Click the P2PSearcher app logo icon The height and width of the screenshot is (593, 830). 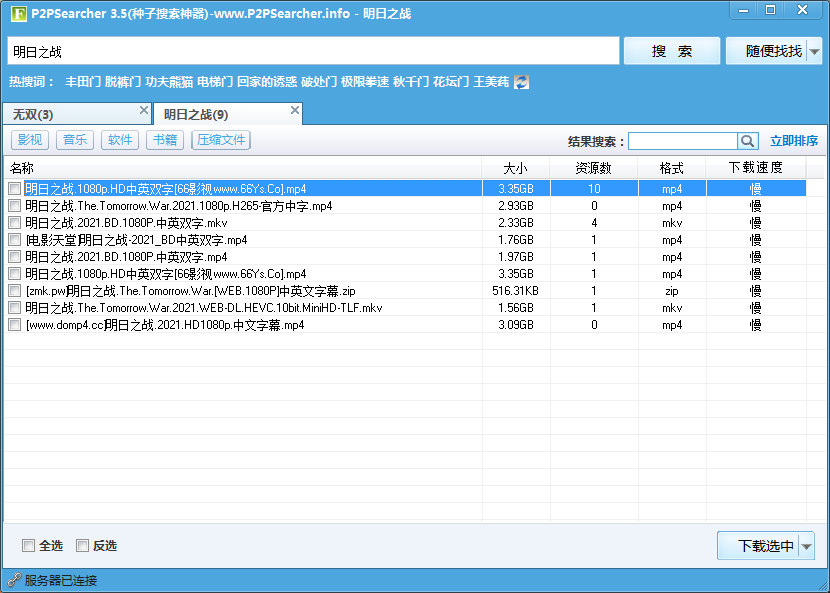coord(19,13)
